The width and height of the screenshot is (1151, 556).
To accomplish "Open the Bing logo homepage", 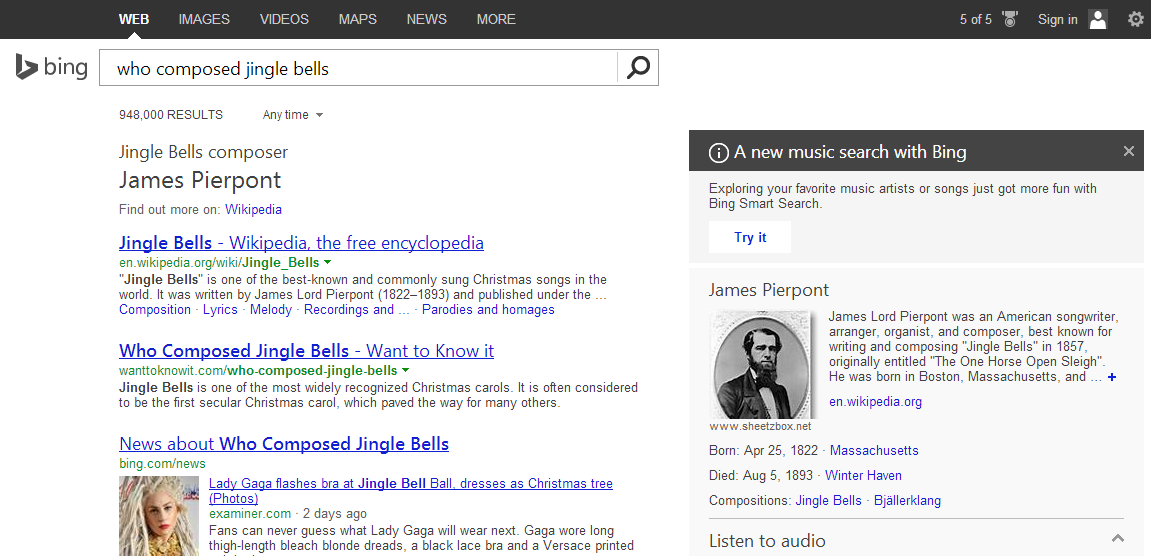I will (51, 68).
